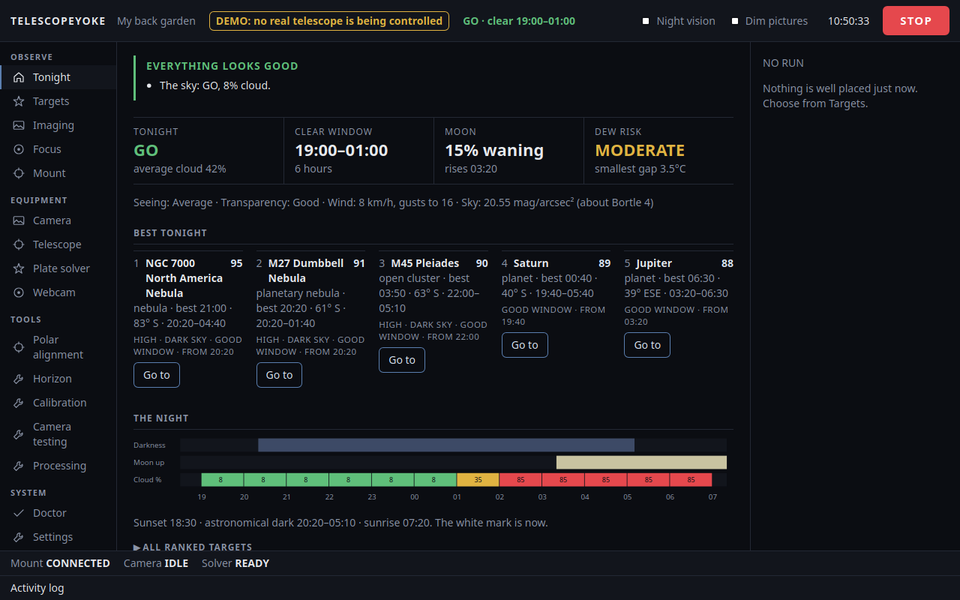This screenshot has width=960, height=600.
Task: Click the Camera IDLE status
Action: pos(156,563)
